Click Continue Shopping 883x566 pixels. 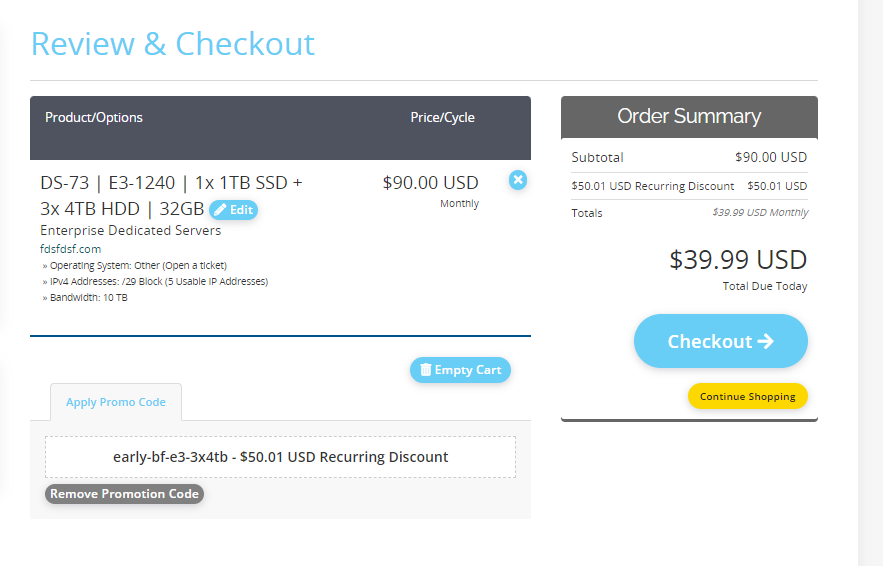point(747,396)
